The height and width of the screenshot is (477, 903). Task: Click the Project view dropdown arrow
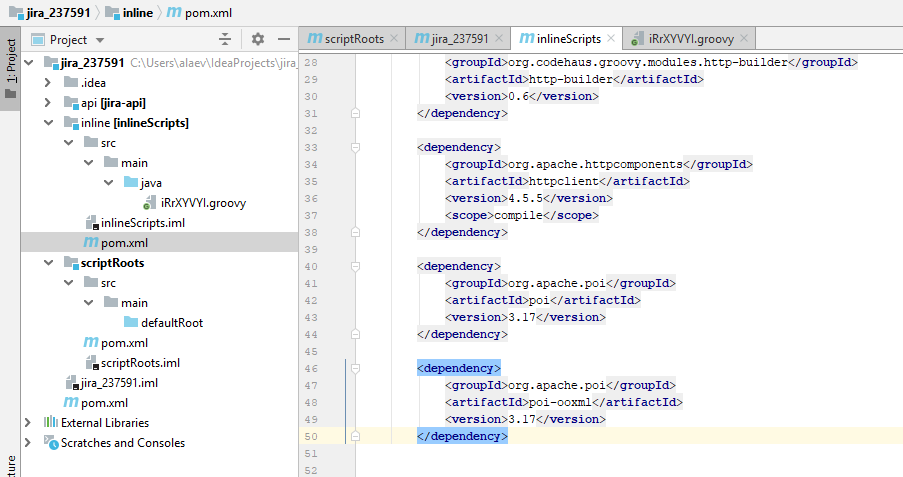pyautogui.click(x=100, y=40)
